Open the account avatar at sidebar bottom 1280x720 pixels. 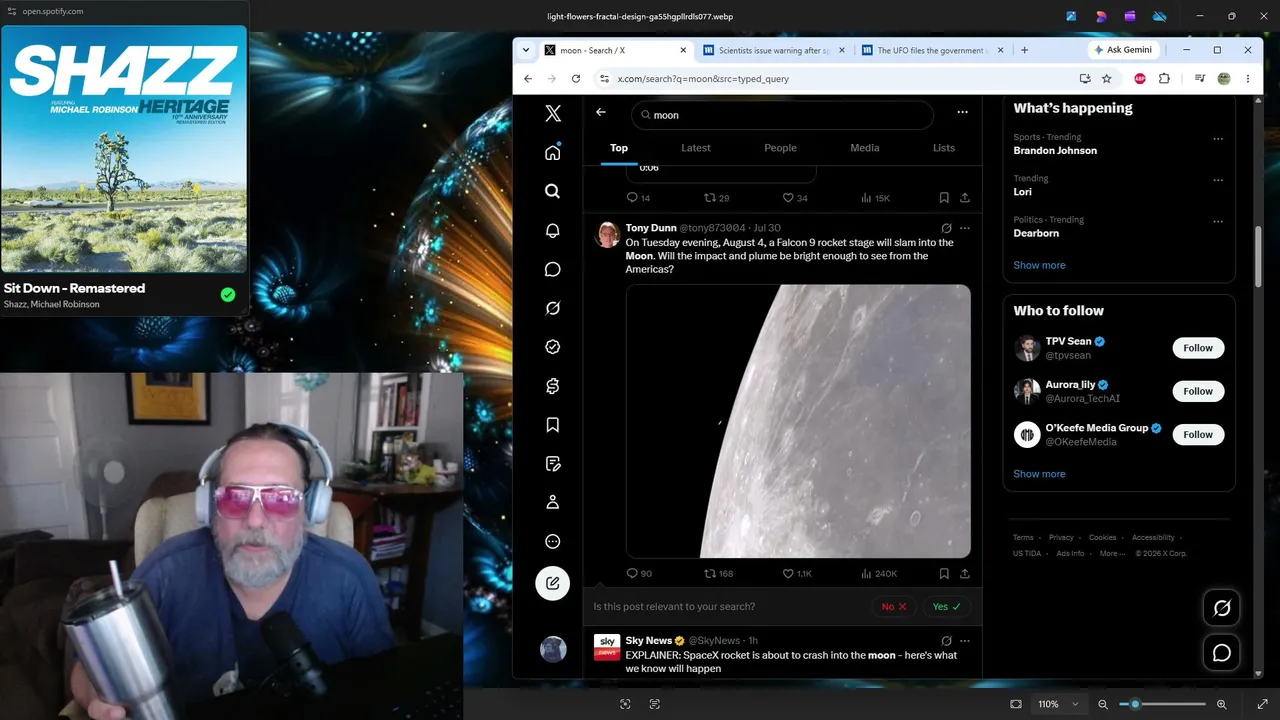(553, 649)
